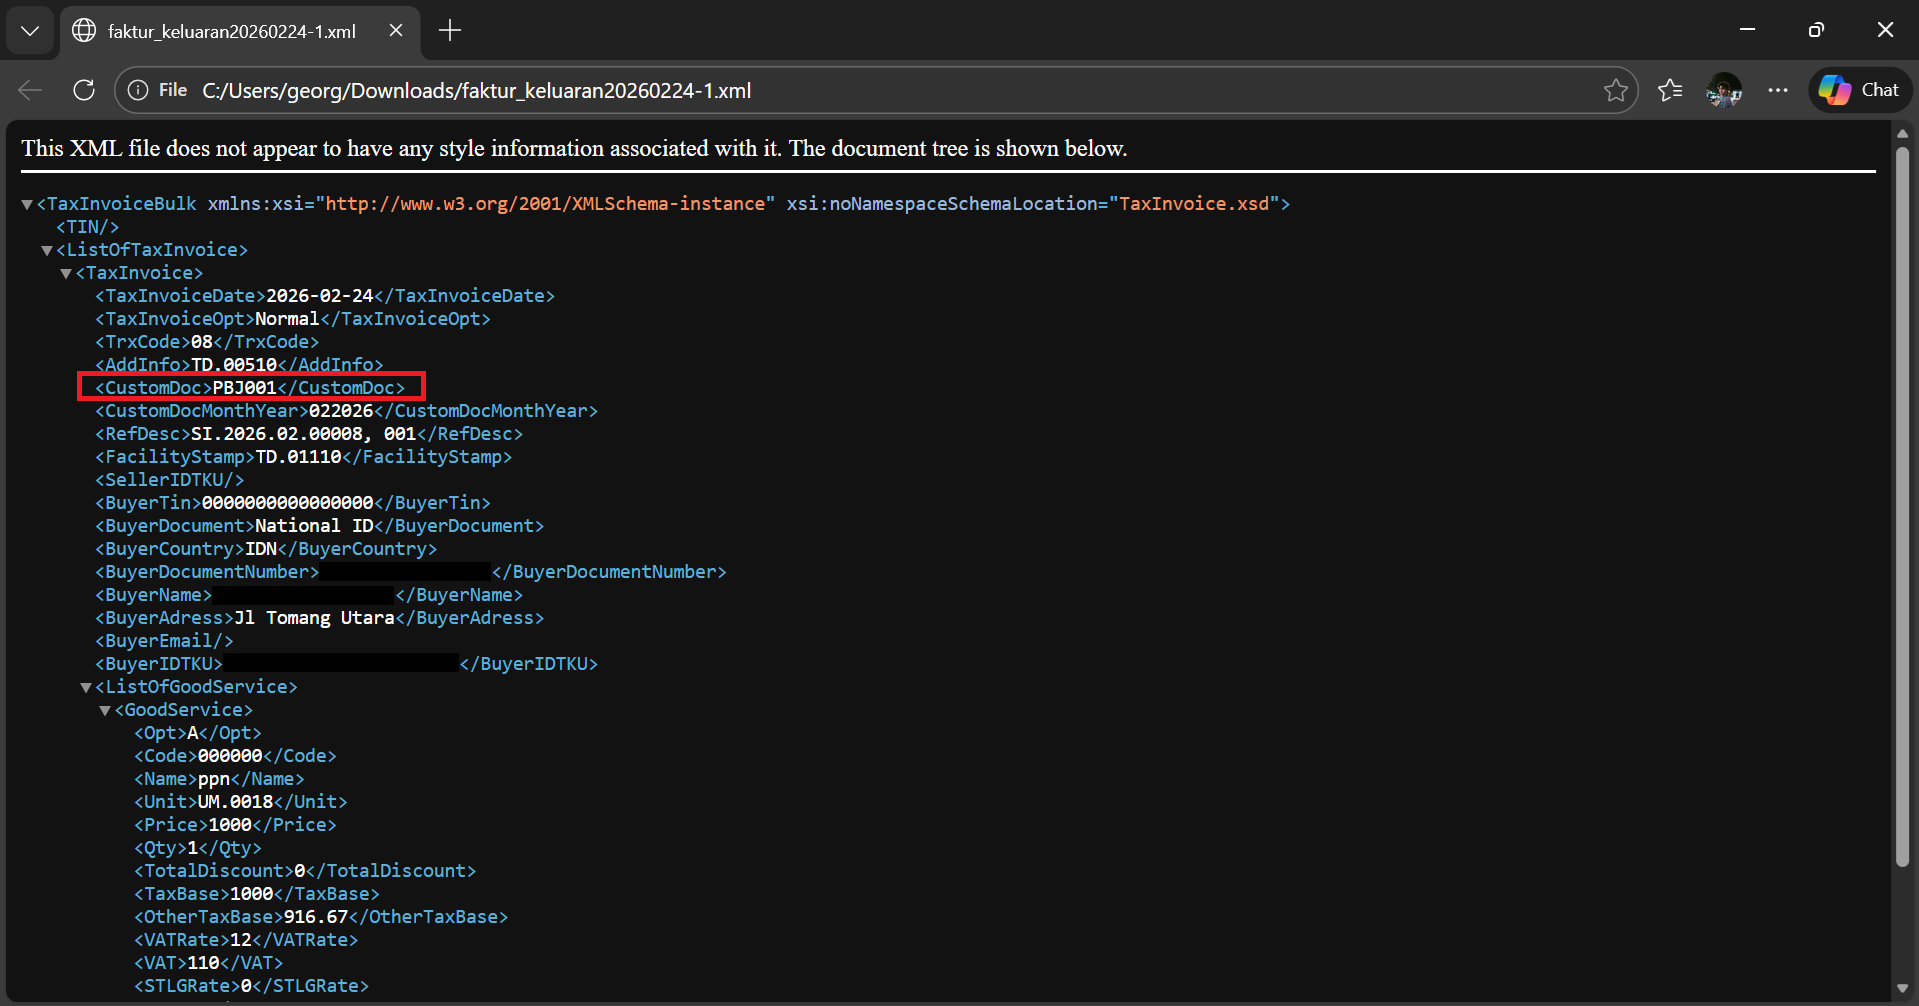Collapse the TaxInvoiceBulk root node
The width and height of the screenshot is (1919, 1006).
(x=27, y=204)
